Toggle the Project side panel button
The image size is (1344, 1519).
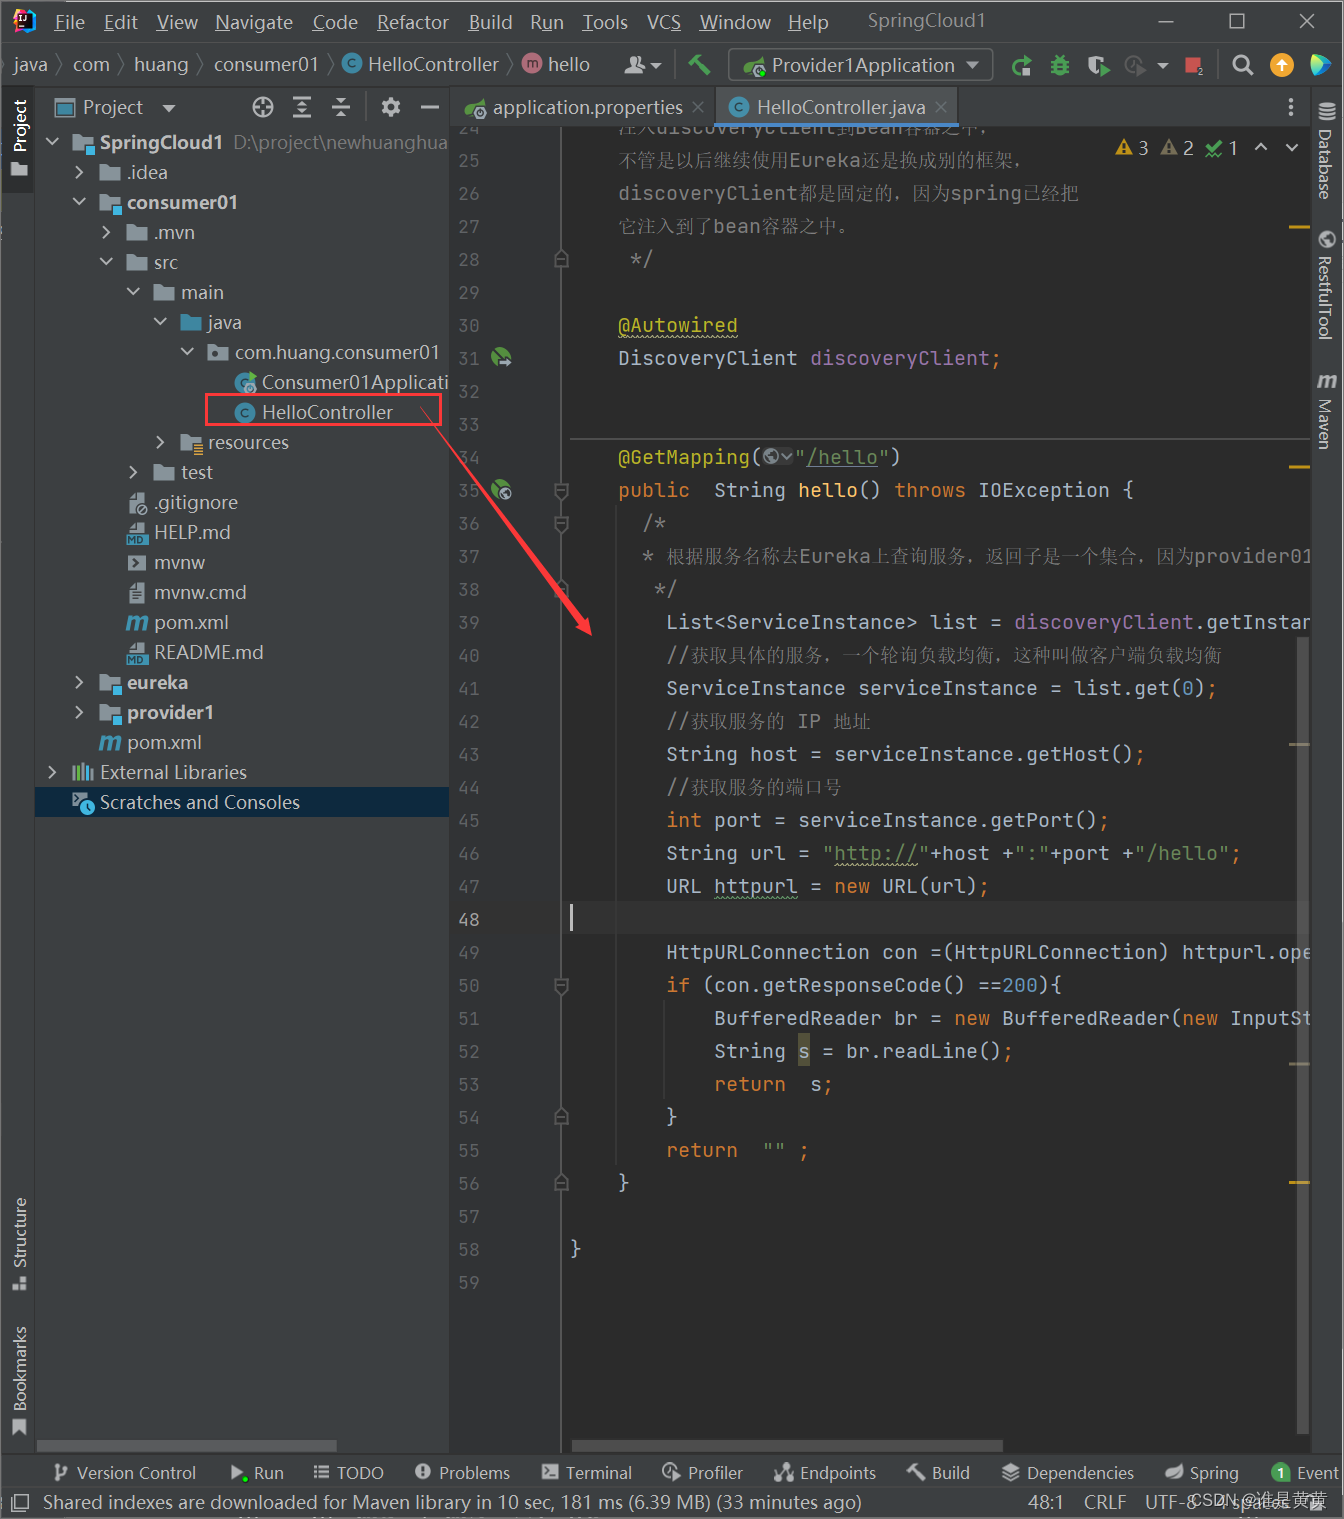click(19, 138)
